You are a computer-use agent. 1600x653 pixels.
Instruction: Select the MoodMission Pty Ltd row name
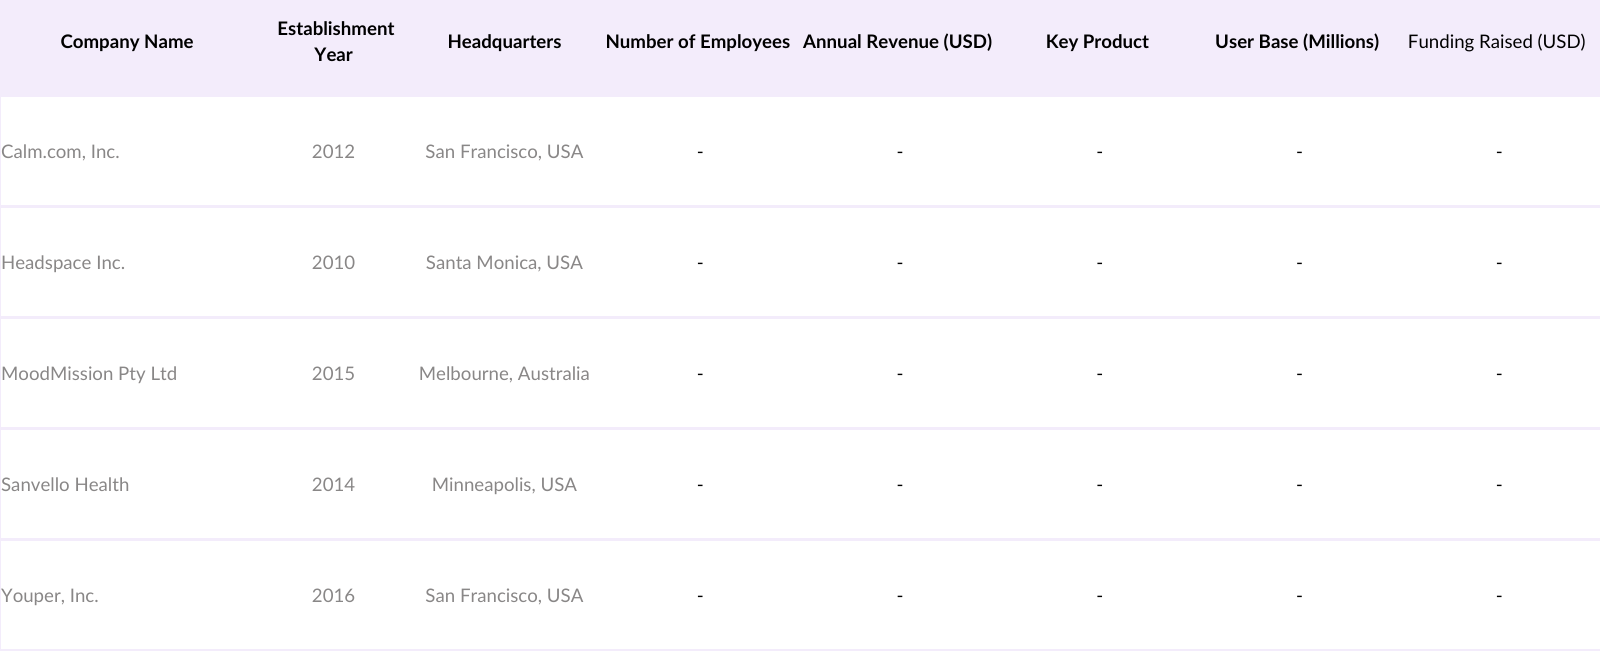[x=89, y=374]
